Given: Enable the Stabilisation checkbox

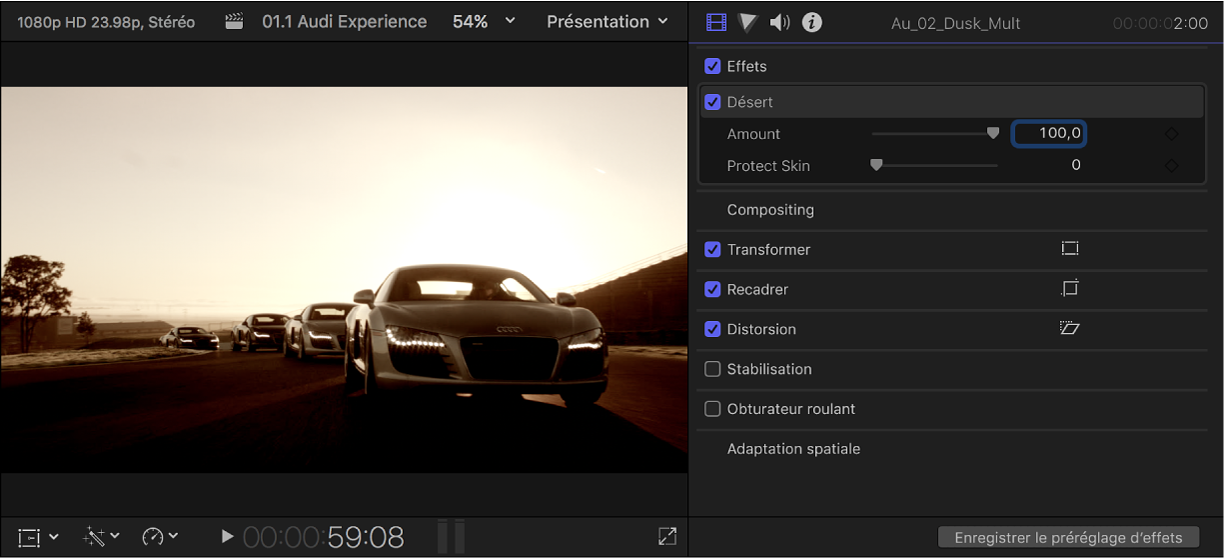Looking at the screenshot, I should click(713, 369).
